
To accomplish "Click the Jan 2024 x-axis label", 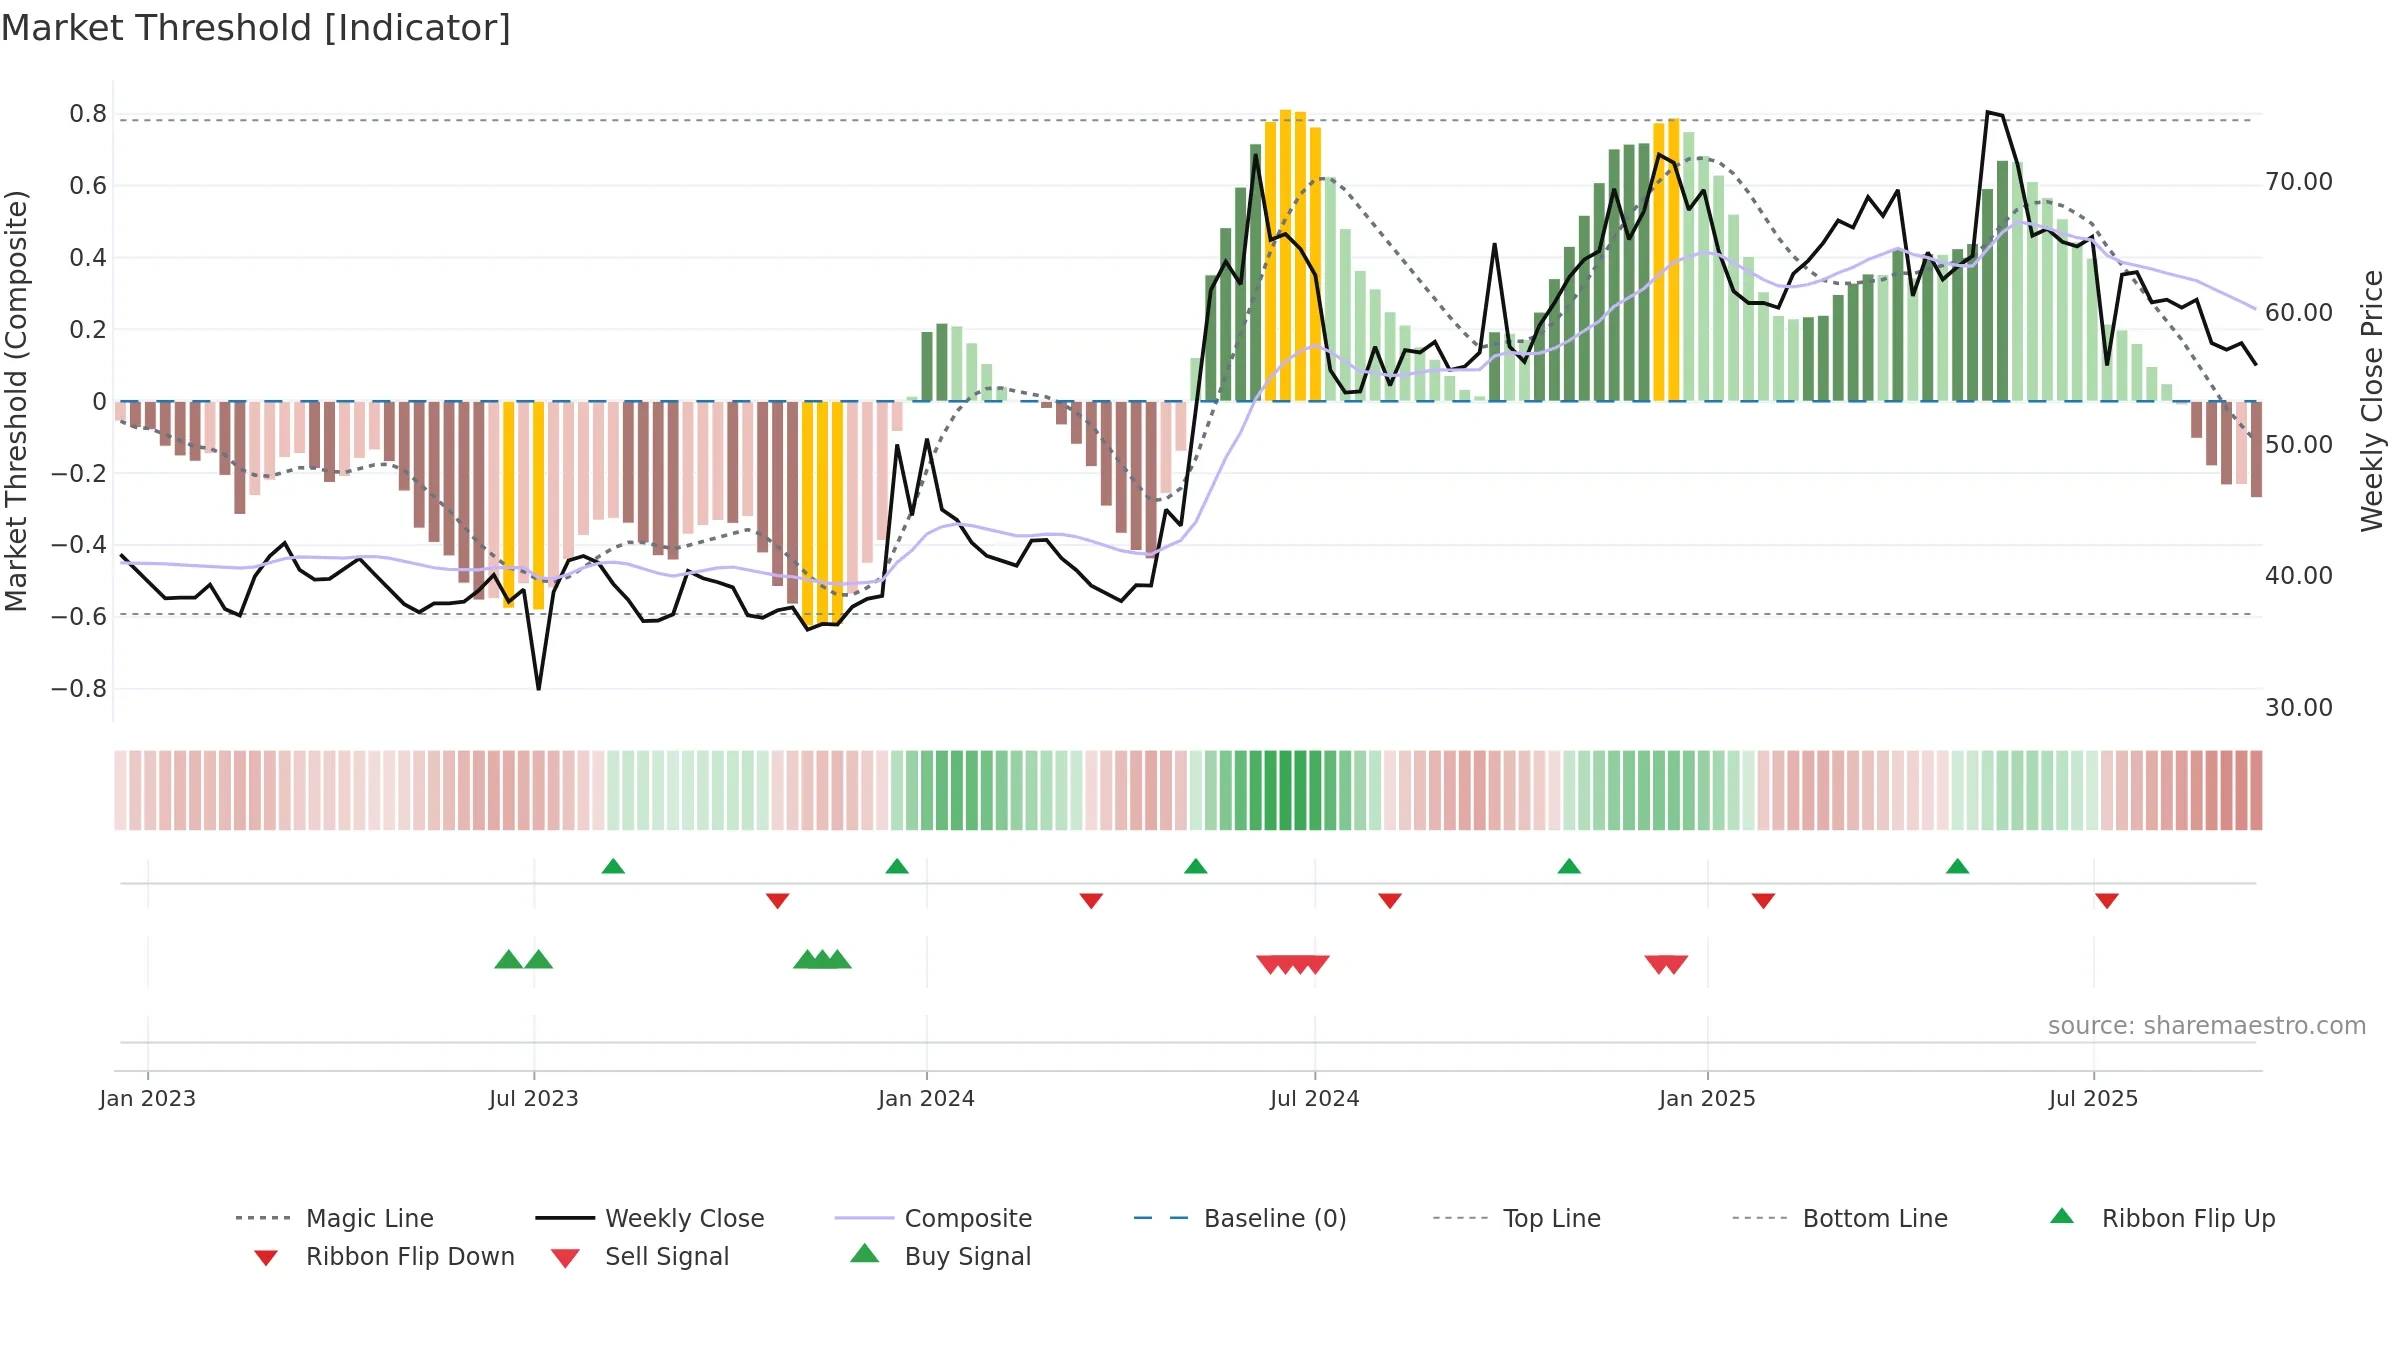I will click(926, 1098).
